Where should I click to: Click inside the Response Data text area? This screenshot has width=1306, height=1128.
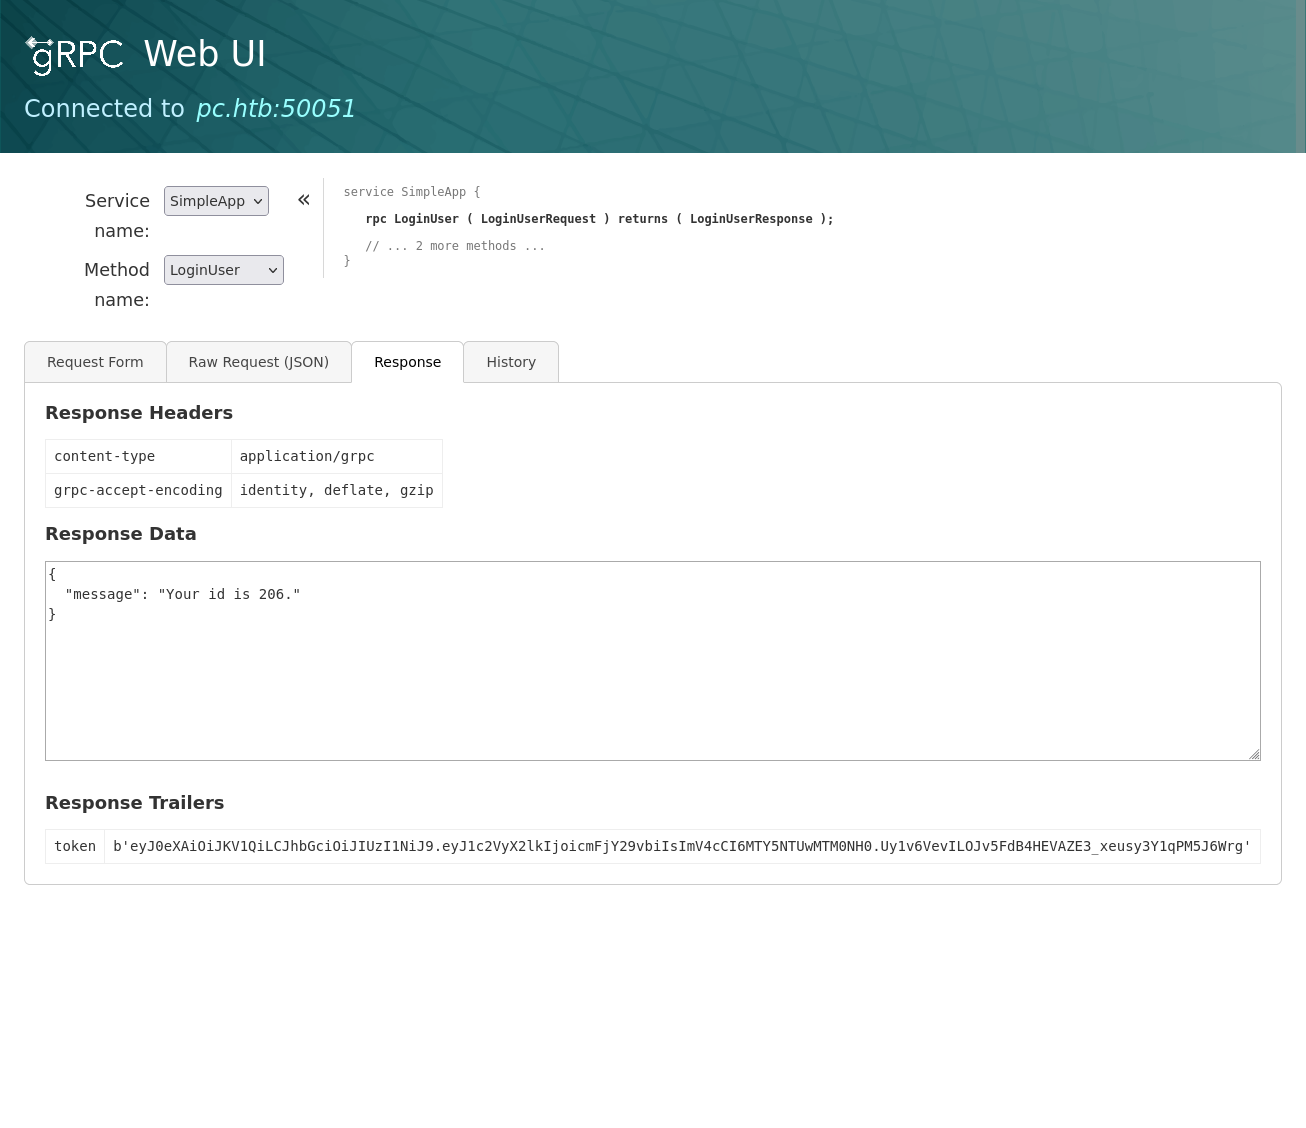(x=653, y=661)
